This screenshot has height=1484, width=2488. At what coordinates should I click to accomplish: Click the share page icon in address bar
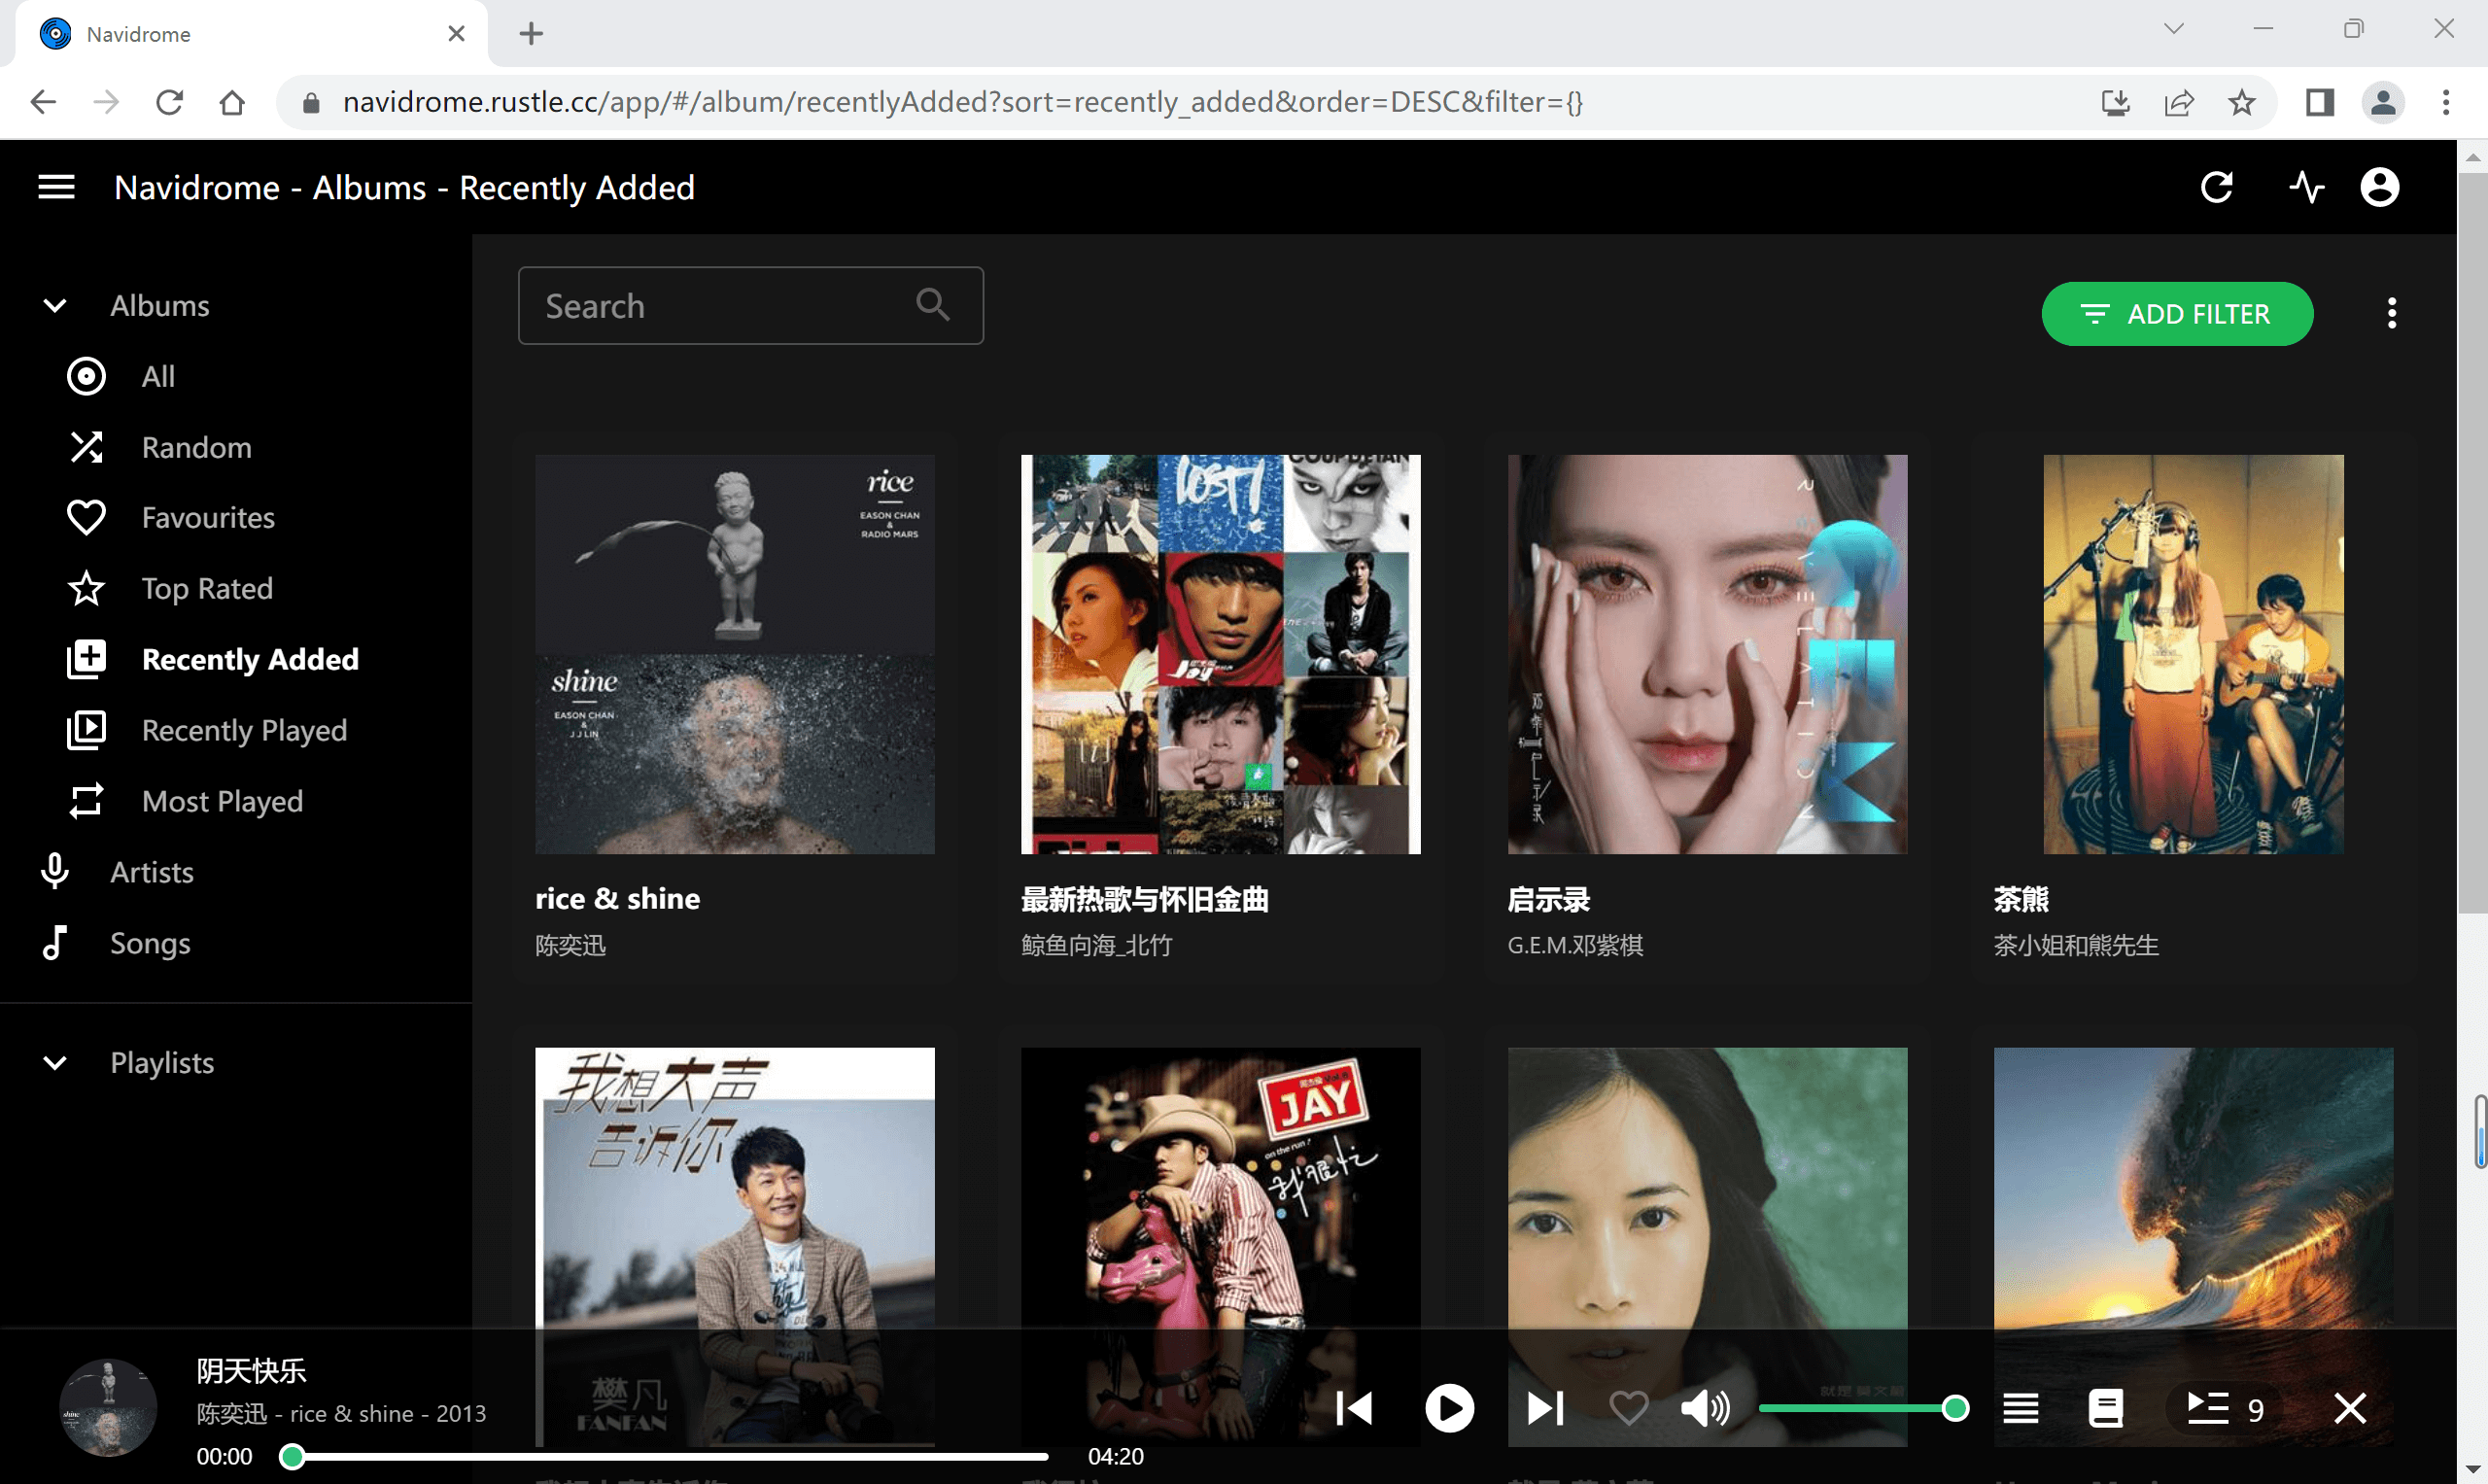click(2179, 102)
